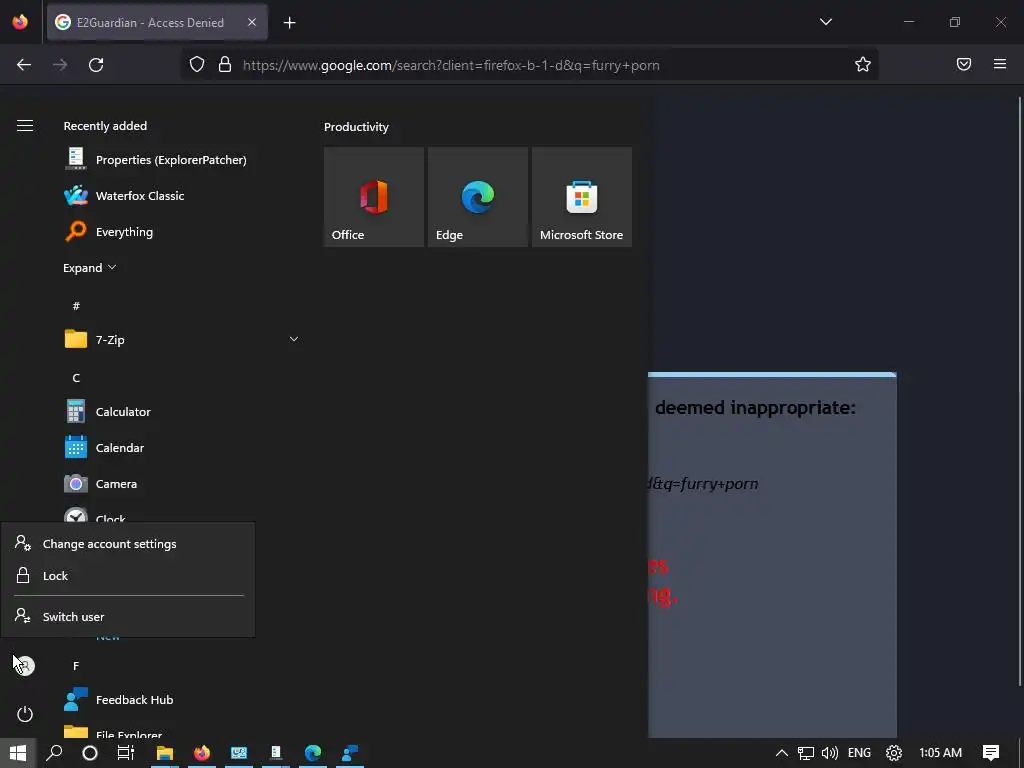The width and height of the screenshot is (1024, 768).
Task: Open Feedback Hub taskbar icon
Action: 350,753
